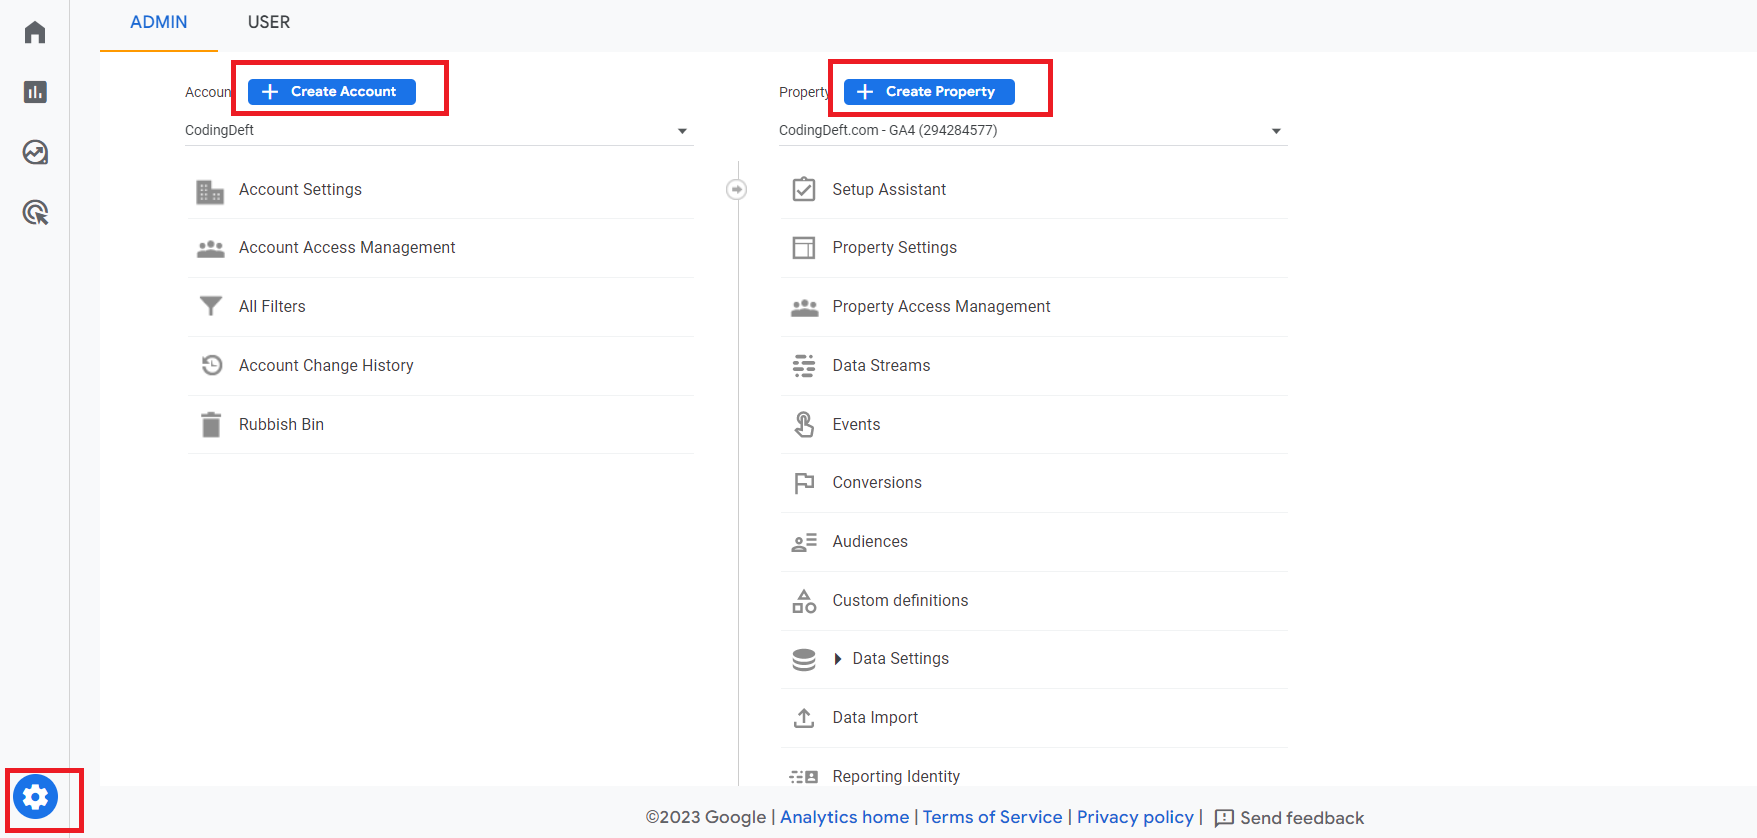Click the Events touch icon
The image size is (1757, 838).
point(804,424)
